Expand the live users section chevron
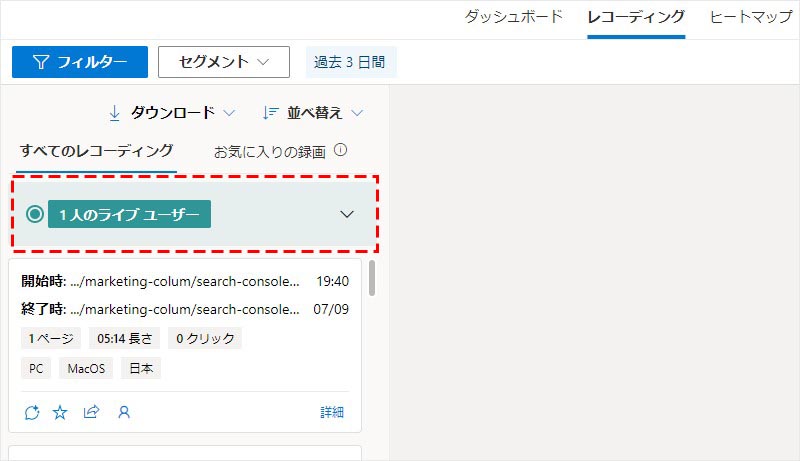Image resolution: width=800 pixels, height=461 pixels. coord(347,214)
